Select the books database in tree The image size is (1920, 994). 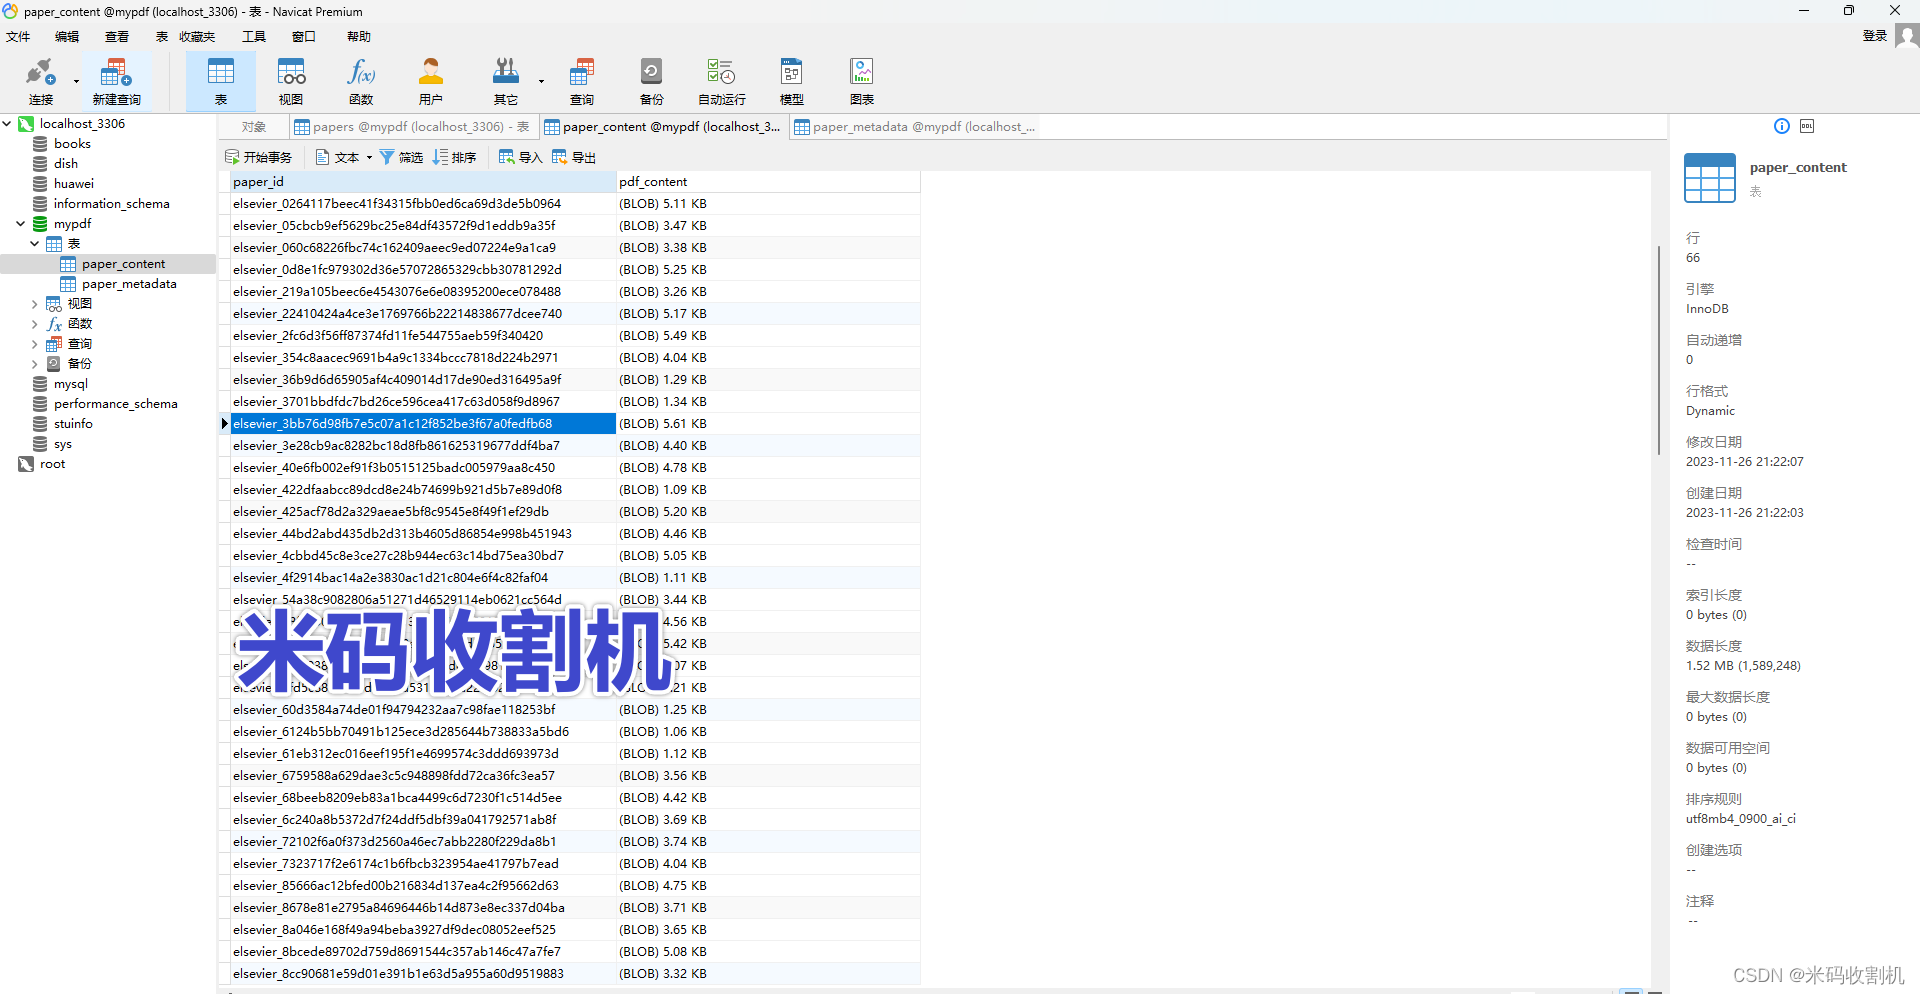[72, 144]
